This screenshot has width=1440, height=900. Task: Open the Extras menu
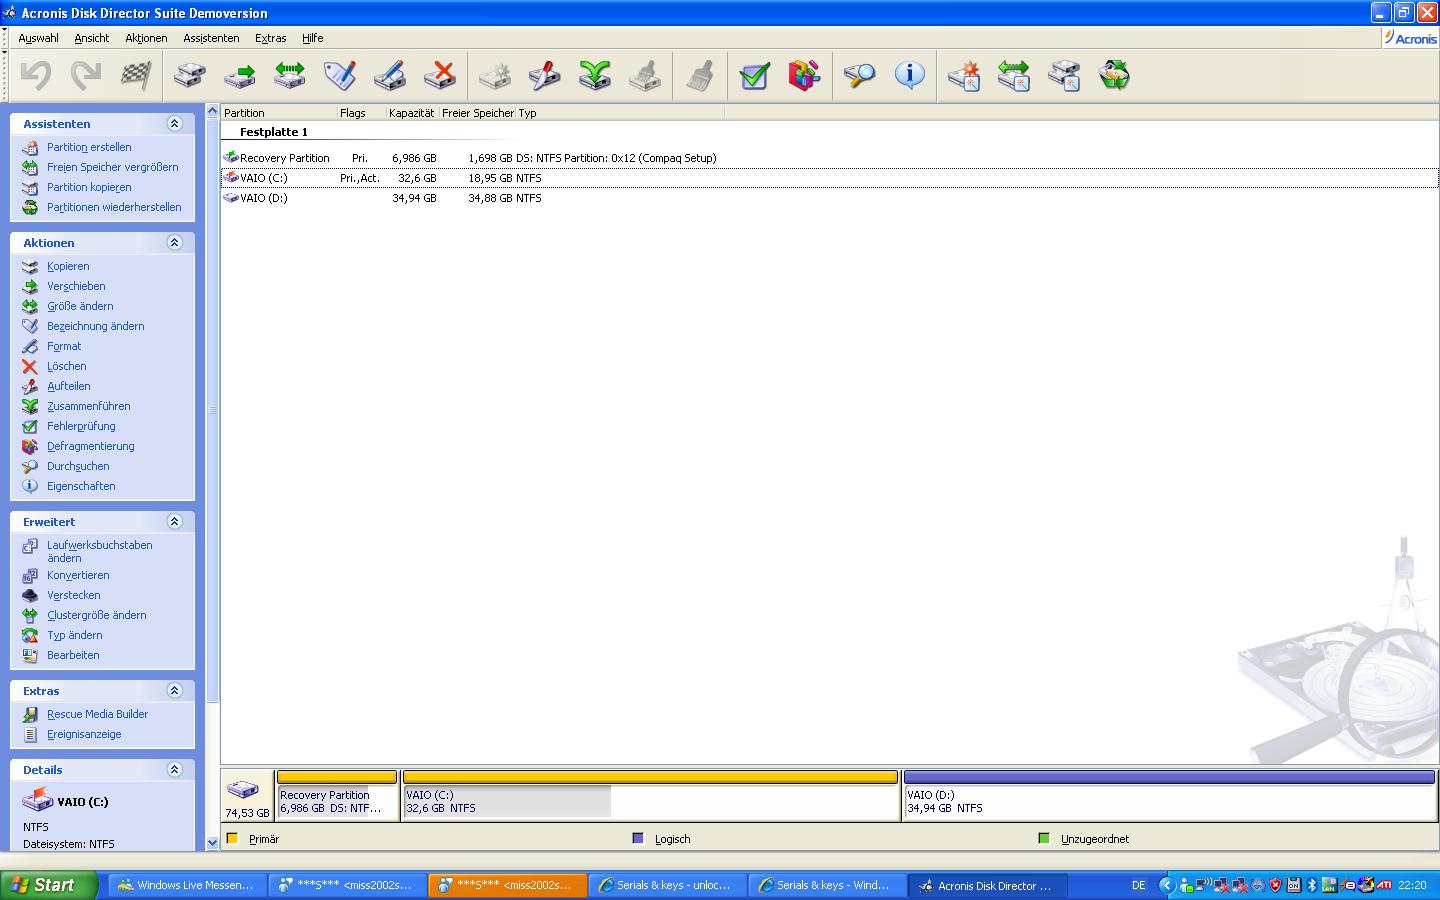coord(270,38)
